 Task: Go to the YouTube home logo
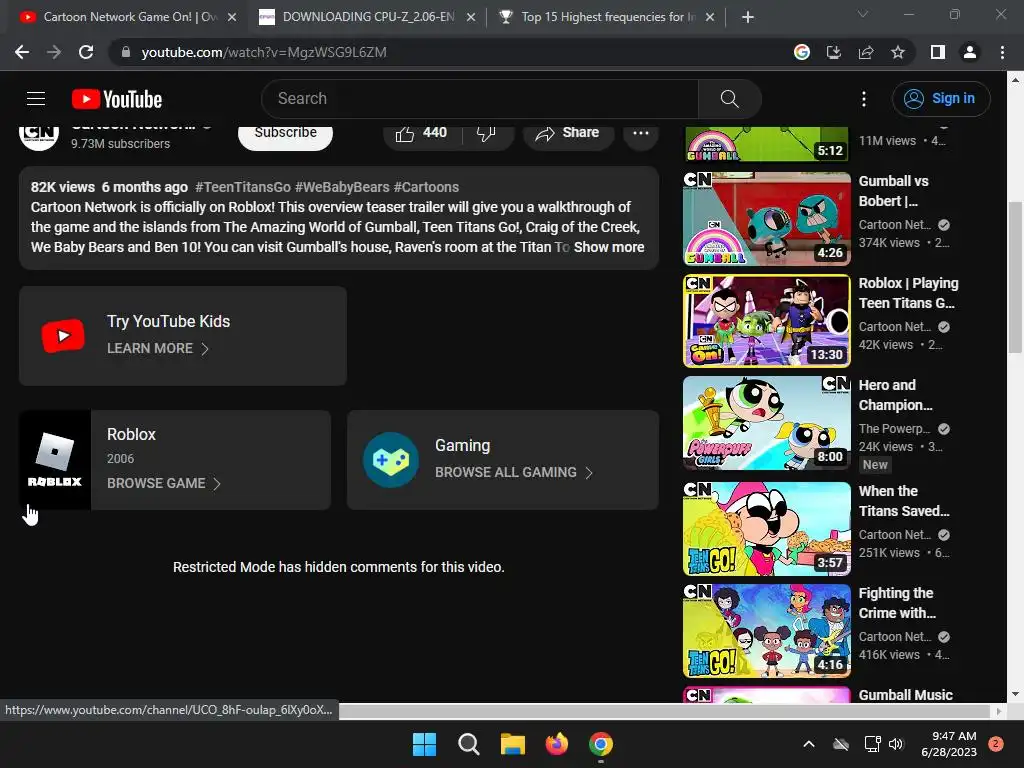coord(117,99)
